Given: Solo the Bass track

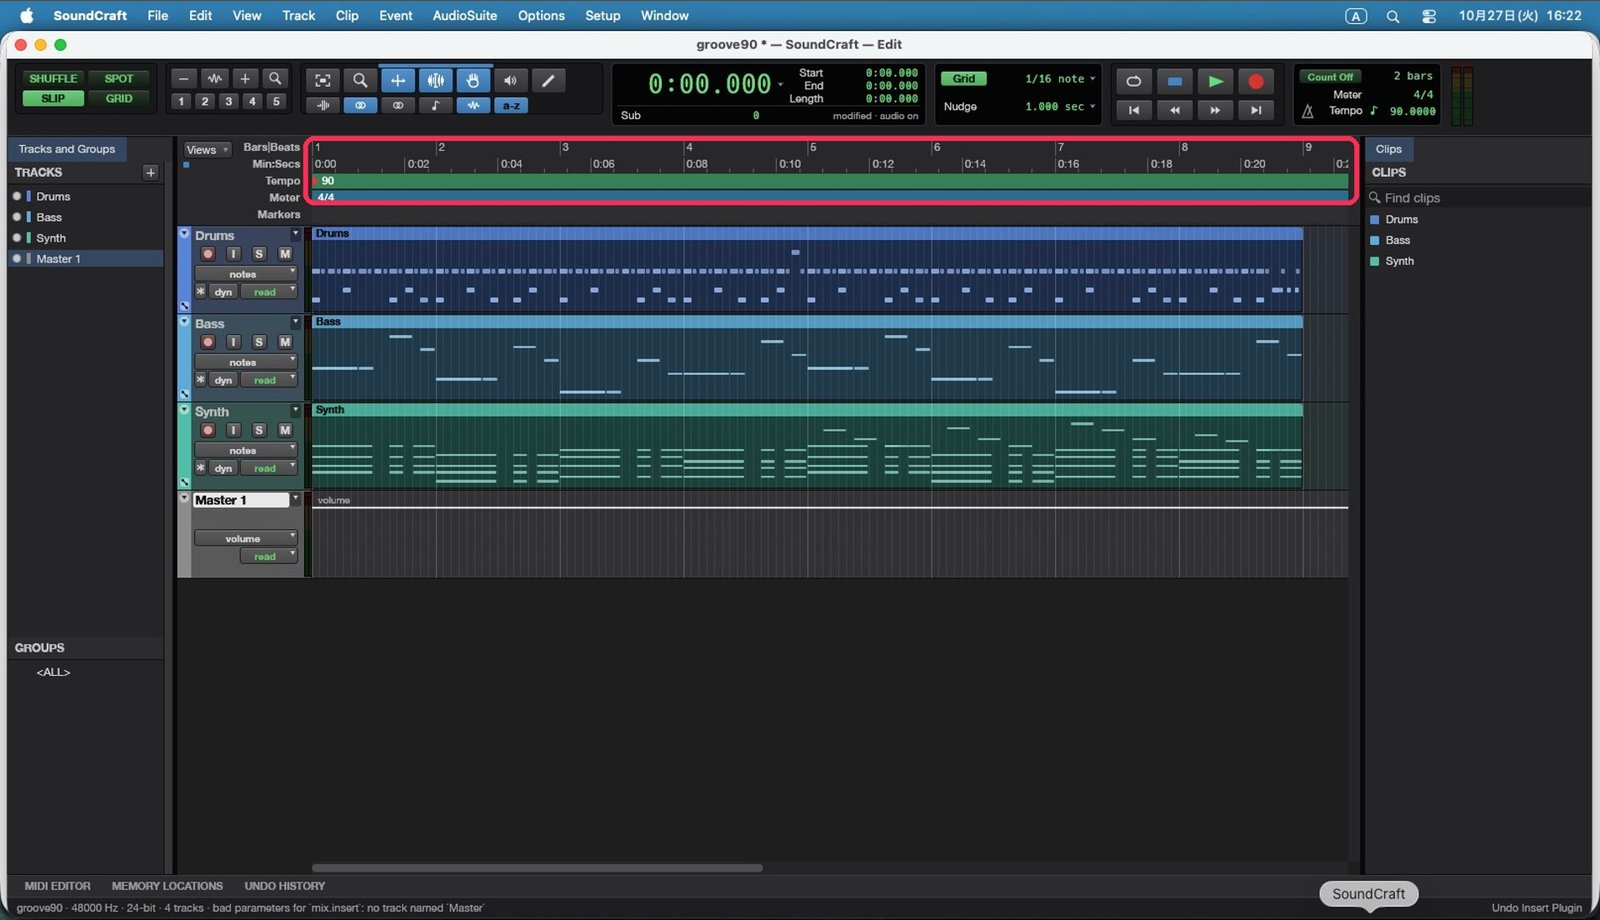Looking at the screenshot, I should 259,342.
